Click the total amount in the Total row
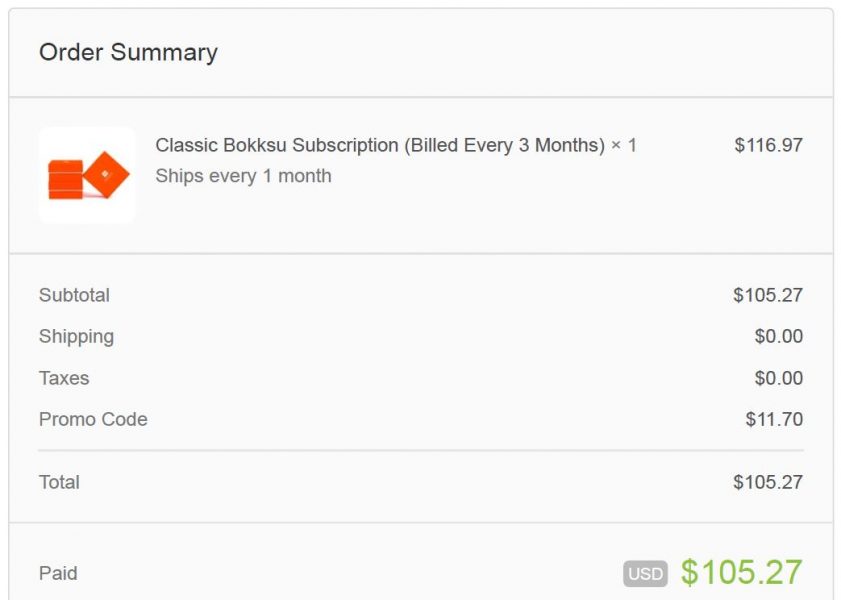Image resolution: width=841 pixels, height=600 pixels. 768,482
